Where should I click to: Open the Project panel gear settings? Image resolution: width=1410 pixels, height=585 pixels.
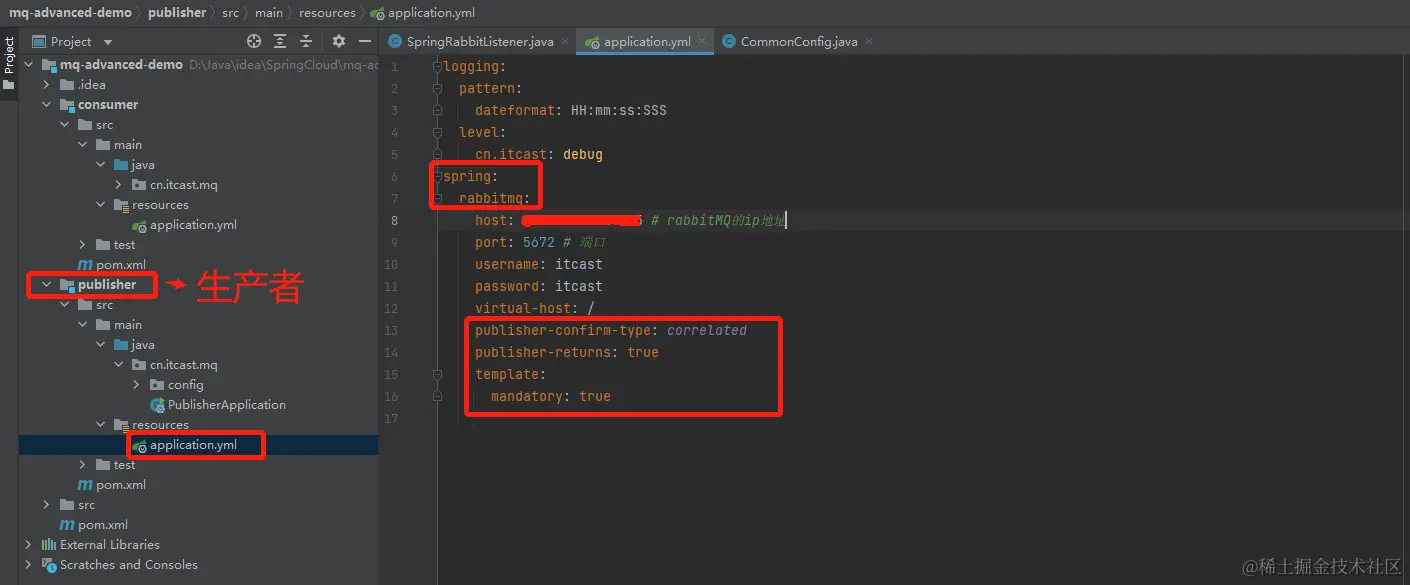point(339,41)
